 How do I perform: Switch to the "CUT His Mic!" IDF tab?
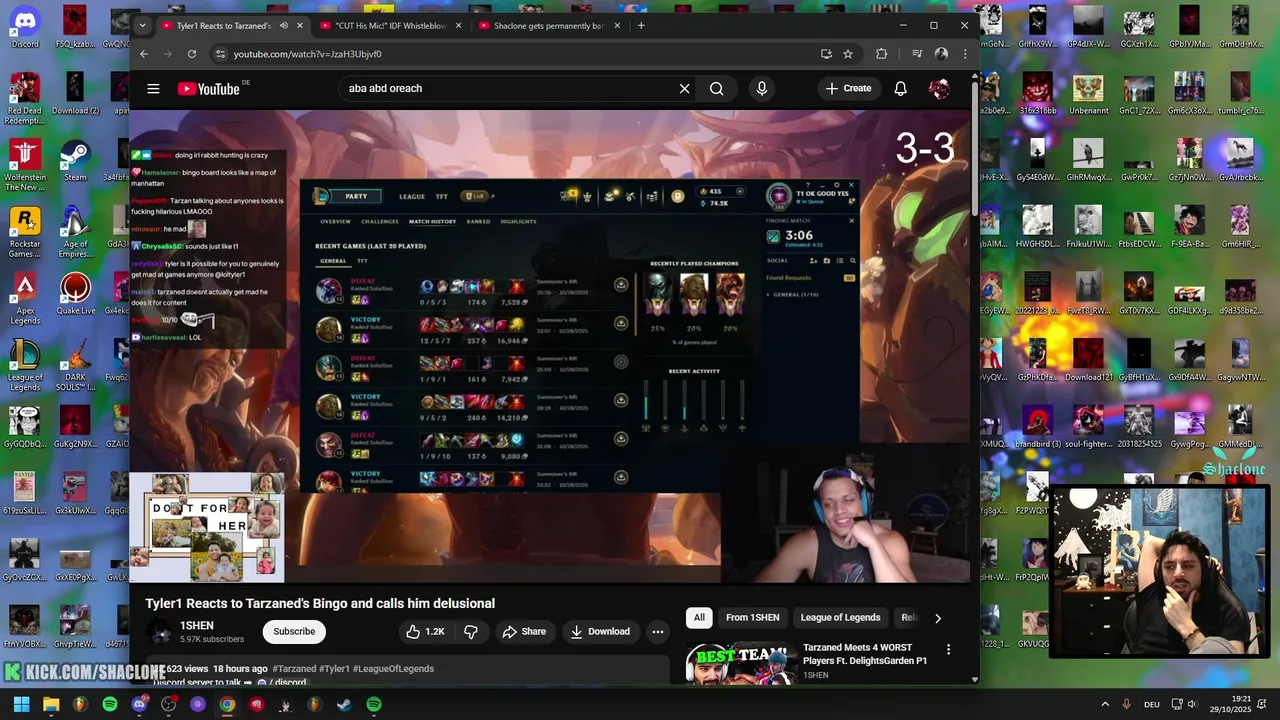[x=391, y=26]
